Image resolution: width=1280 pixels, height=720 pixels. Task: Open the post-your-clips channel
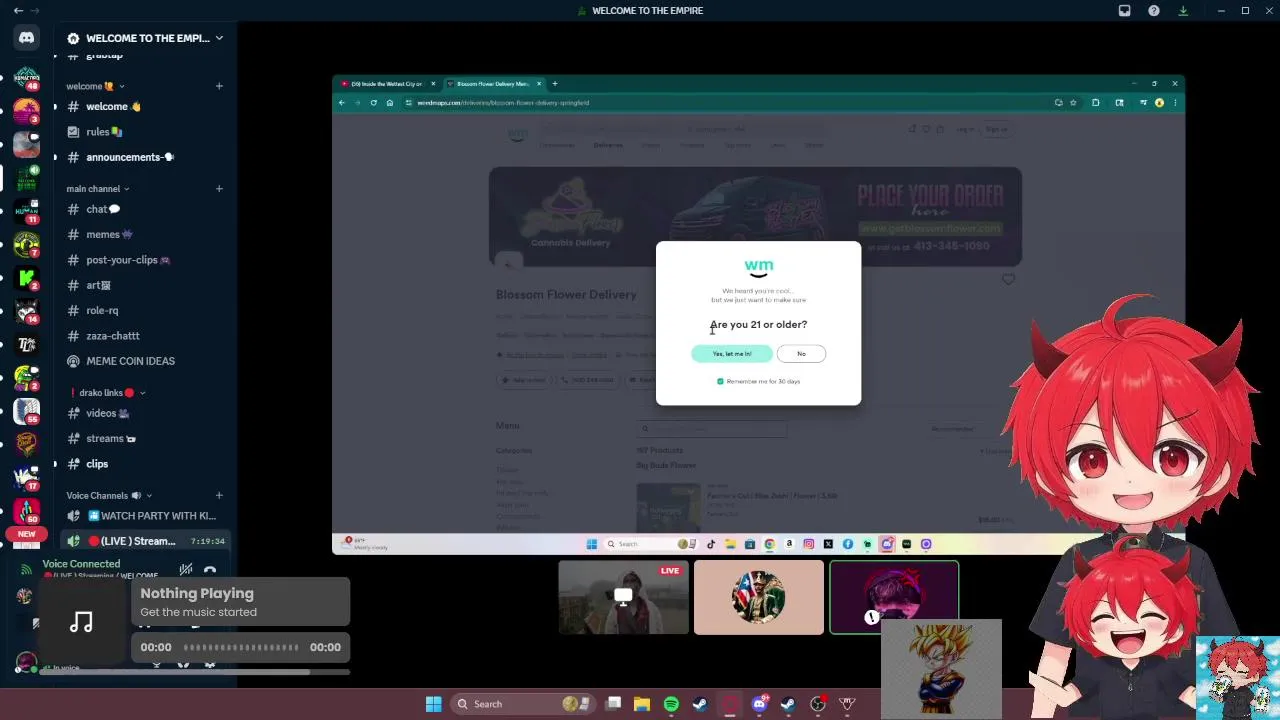coord(145,260)
